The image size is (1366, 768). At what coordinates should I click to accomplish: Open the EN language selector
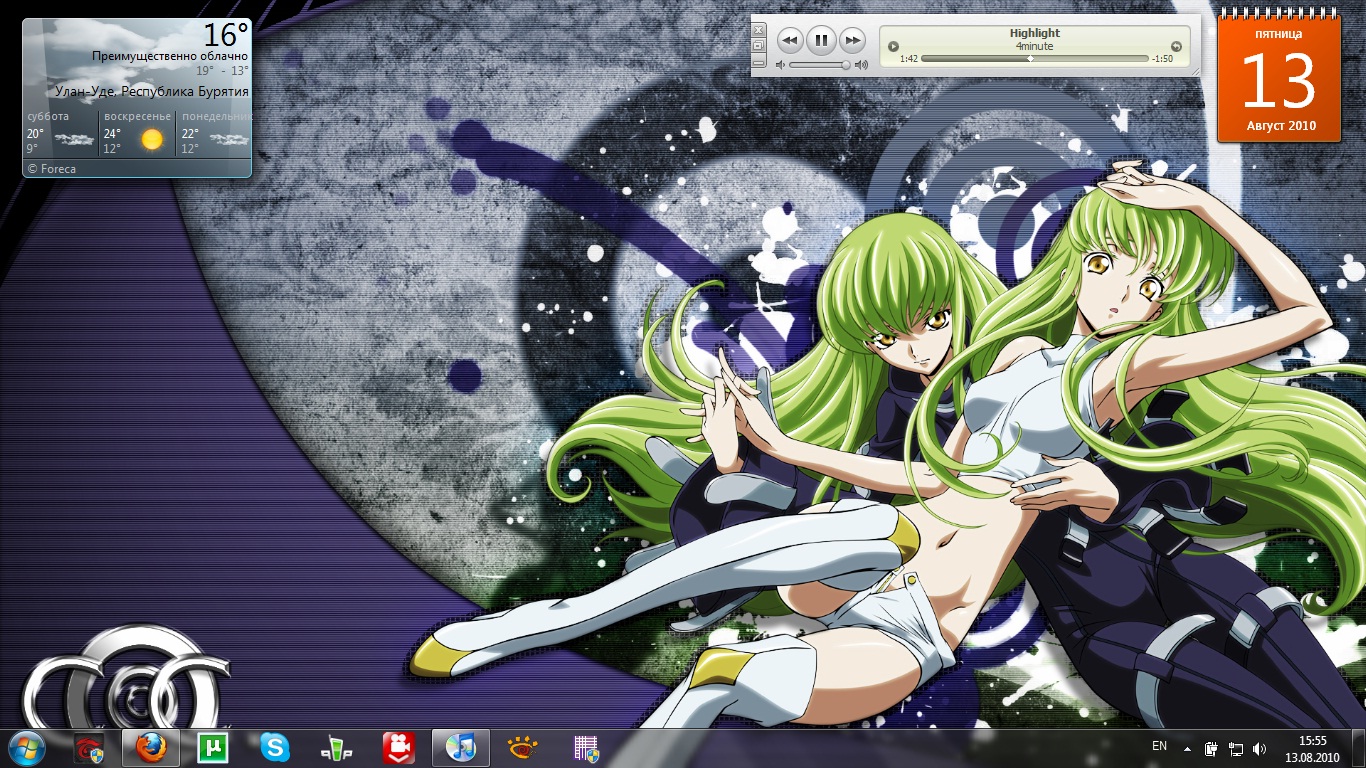coord(1159,746)
